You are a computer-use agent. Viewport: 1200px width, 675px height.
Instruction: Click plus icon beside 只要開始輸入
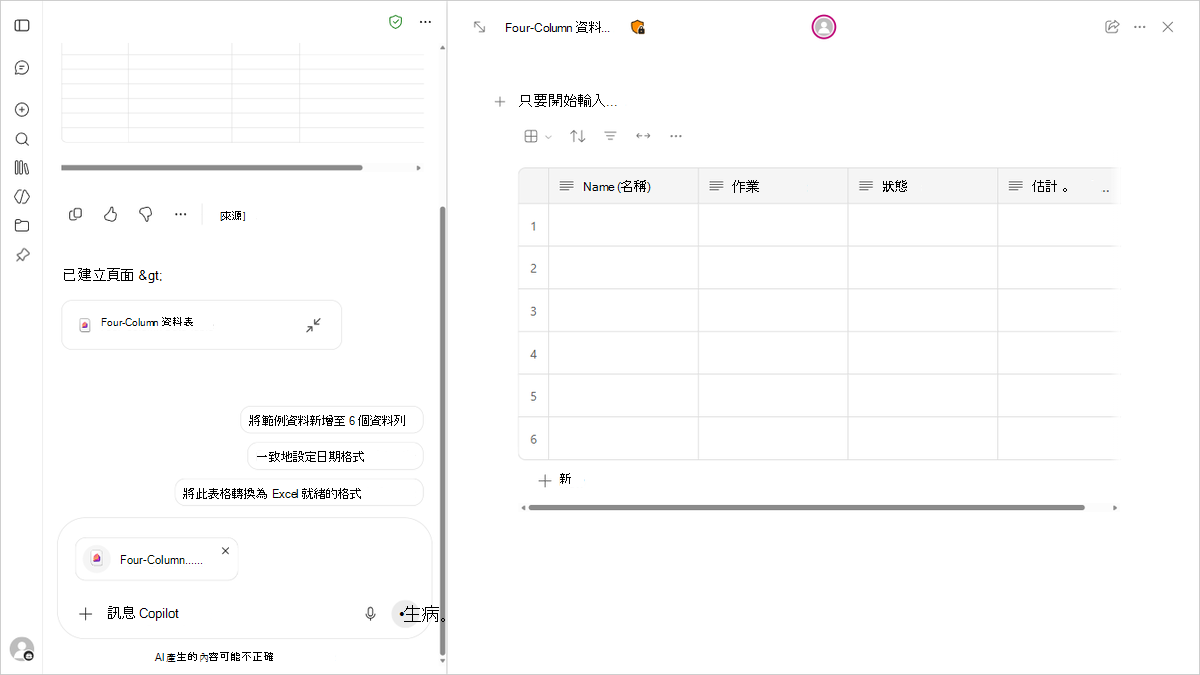[x=500, y=101]
